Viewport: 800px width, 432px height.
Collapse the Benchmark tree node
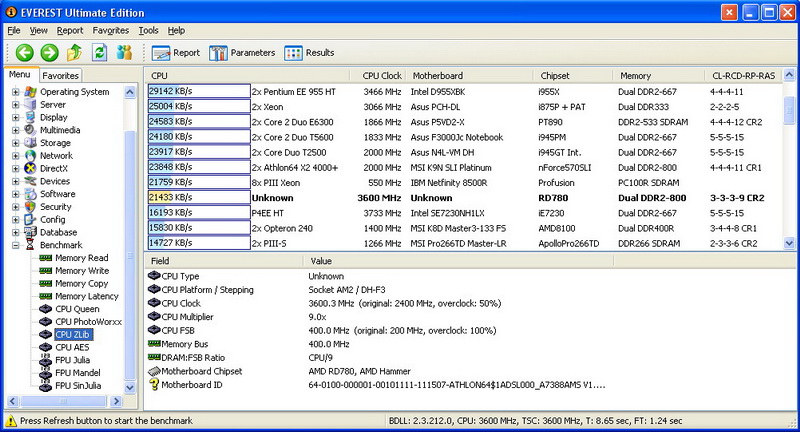16,245
